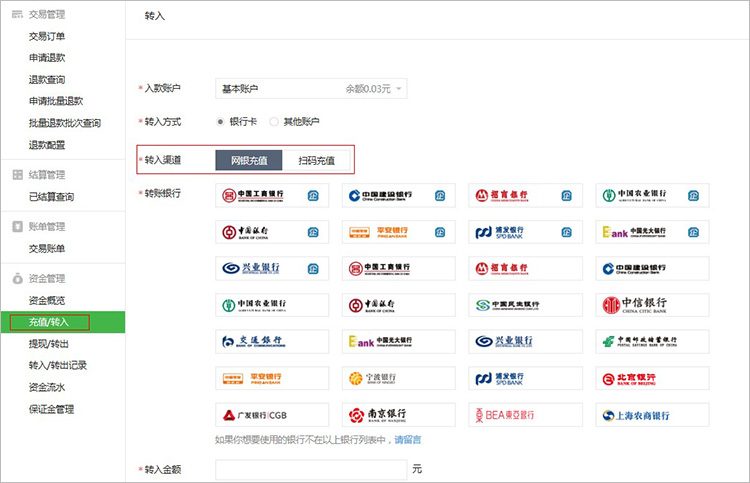Select 中国农业银行 with the enterprise badge
The width and height of the screenshot is (750, 483).
(x=652, y=195)
